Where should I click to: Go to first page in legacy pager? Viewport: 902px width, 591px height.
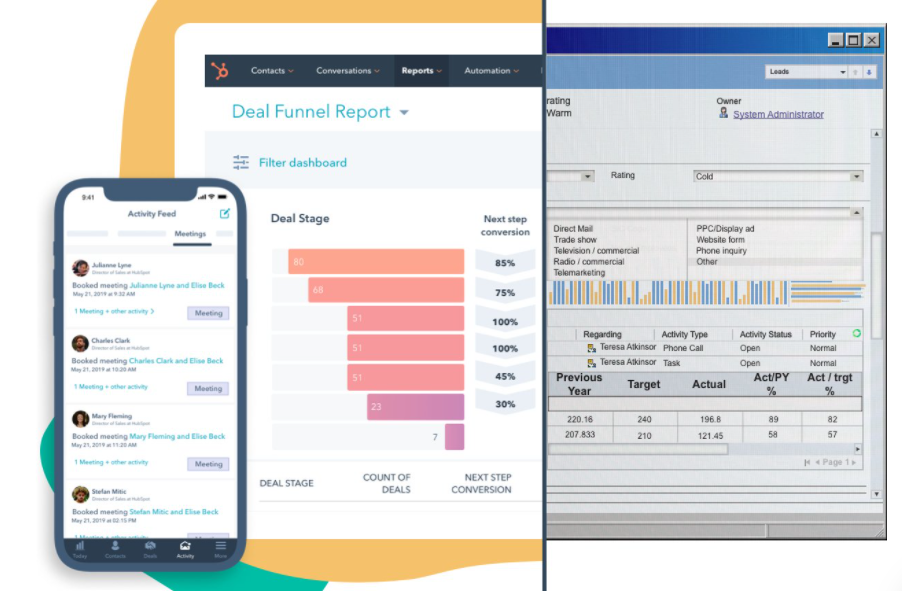[x=807, y=462]
